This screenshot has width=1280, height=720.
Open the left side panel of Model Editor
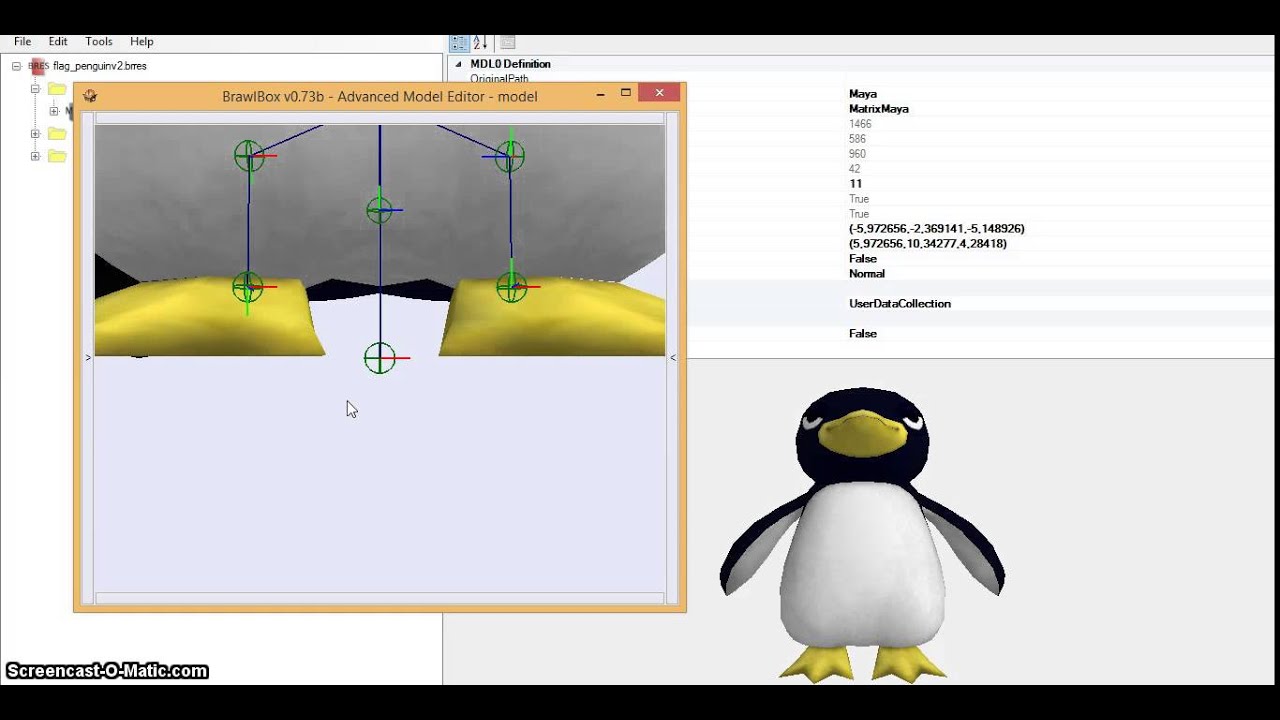88,357
